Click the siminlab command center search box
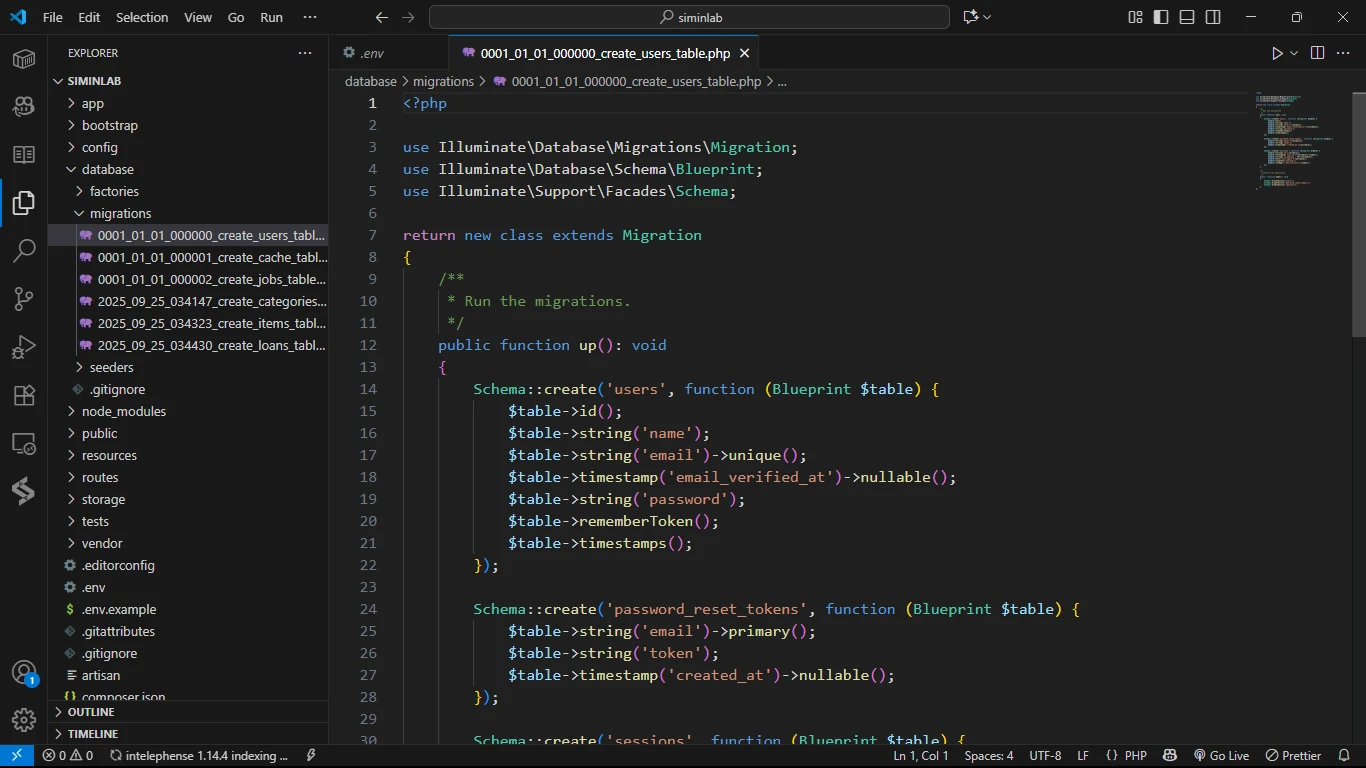Screen dimensions: 1366x768 click(x=689, y=17)
